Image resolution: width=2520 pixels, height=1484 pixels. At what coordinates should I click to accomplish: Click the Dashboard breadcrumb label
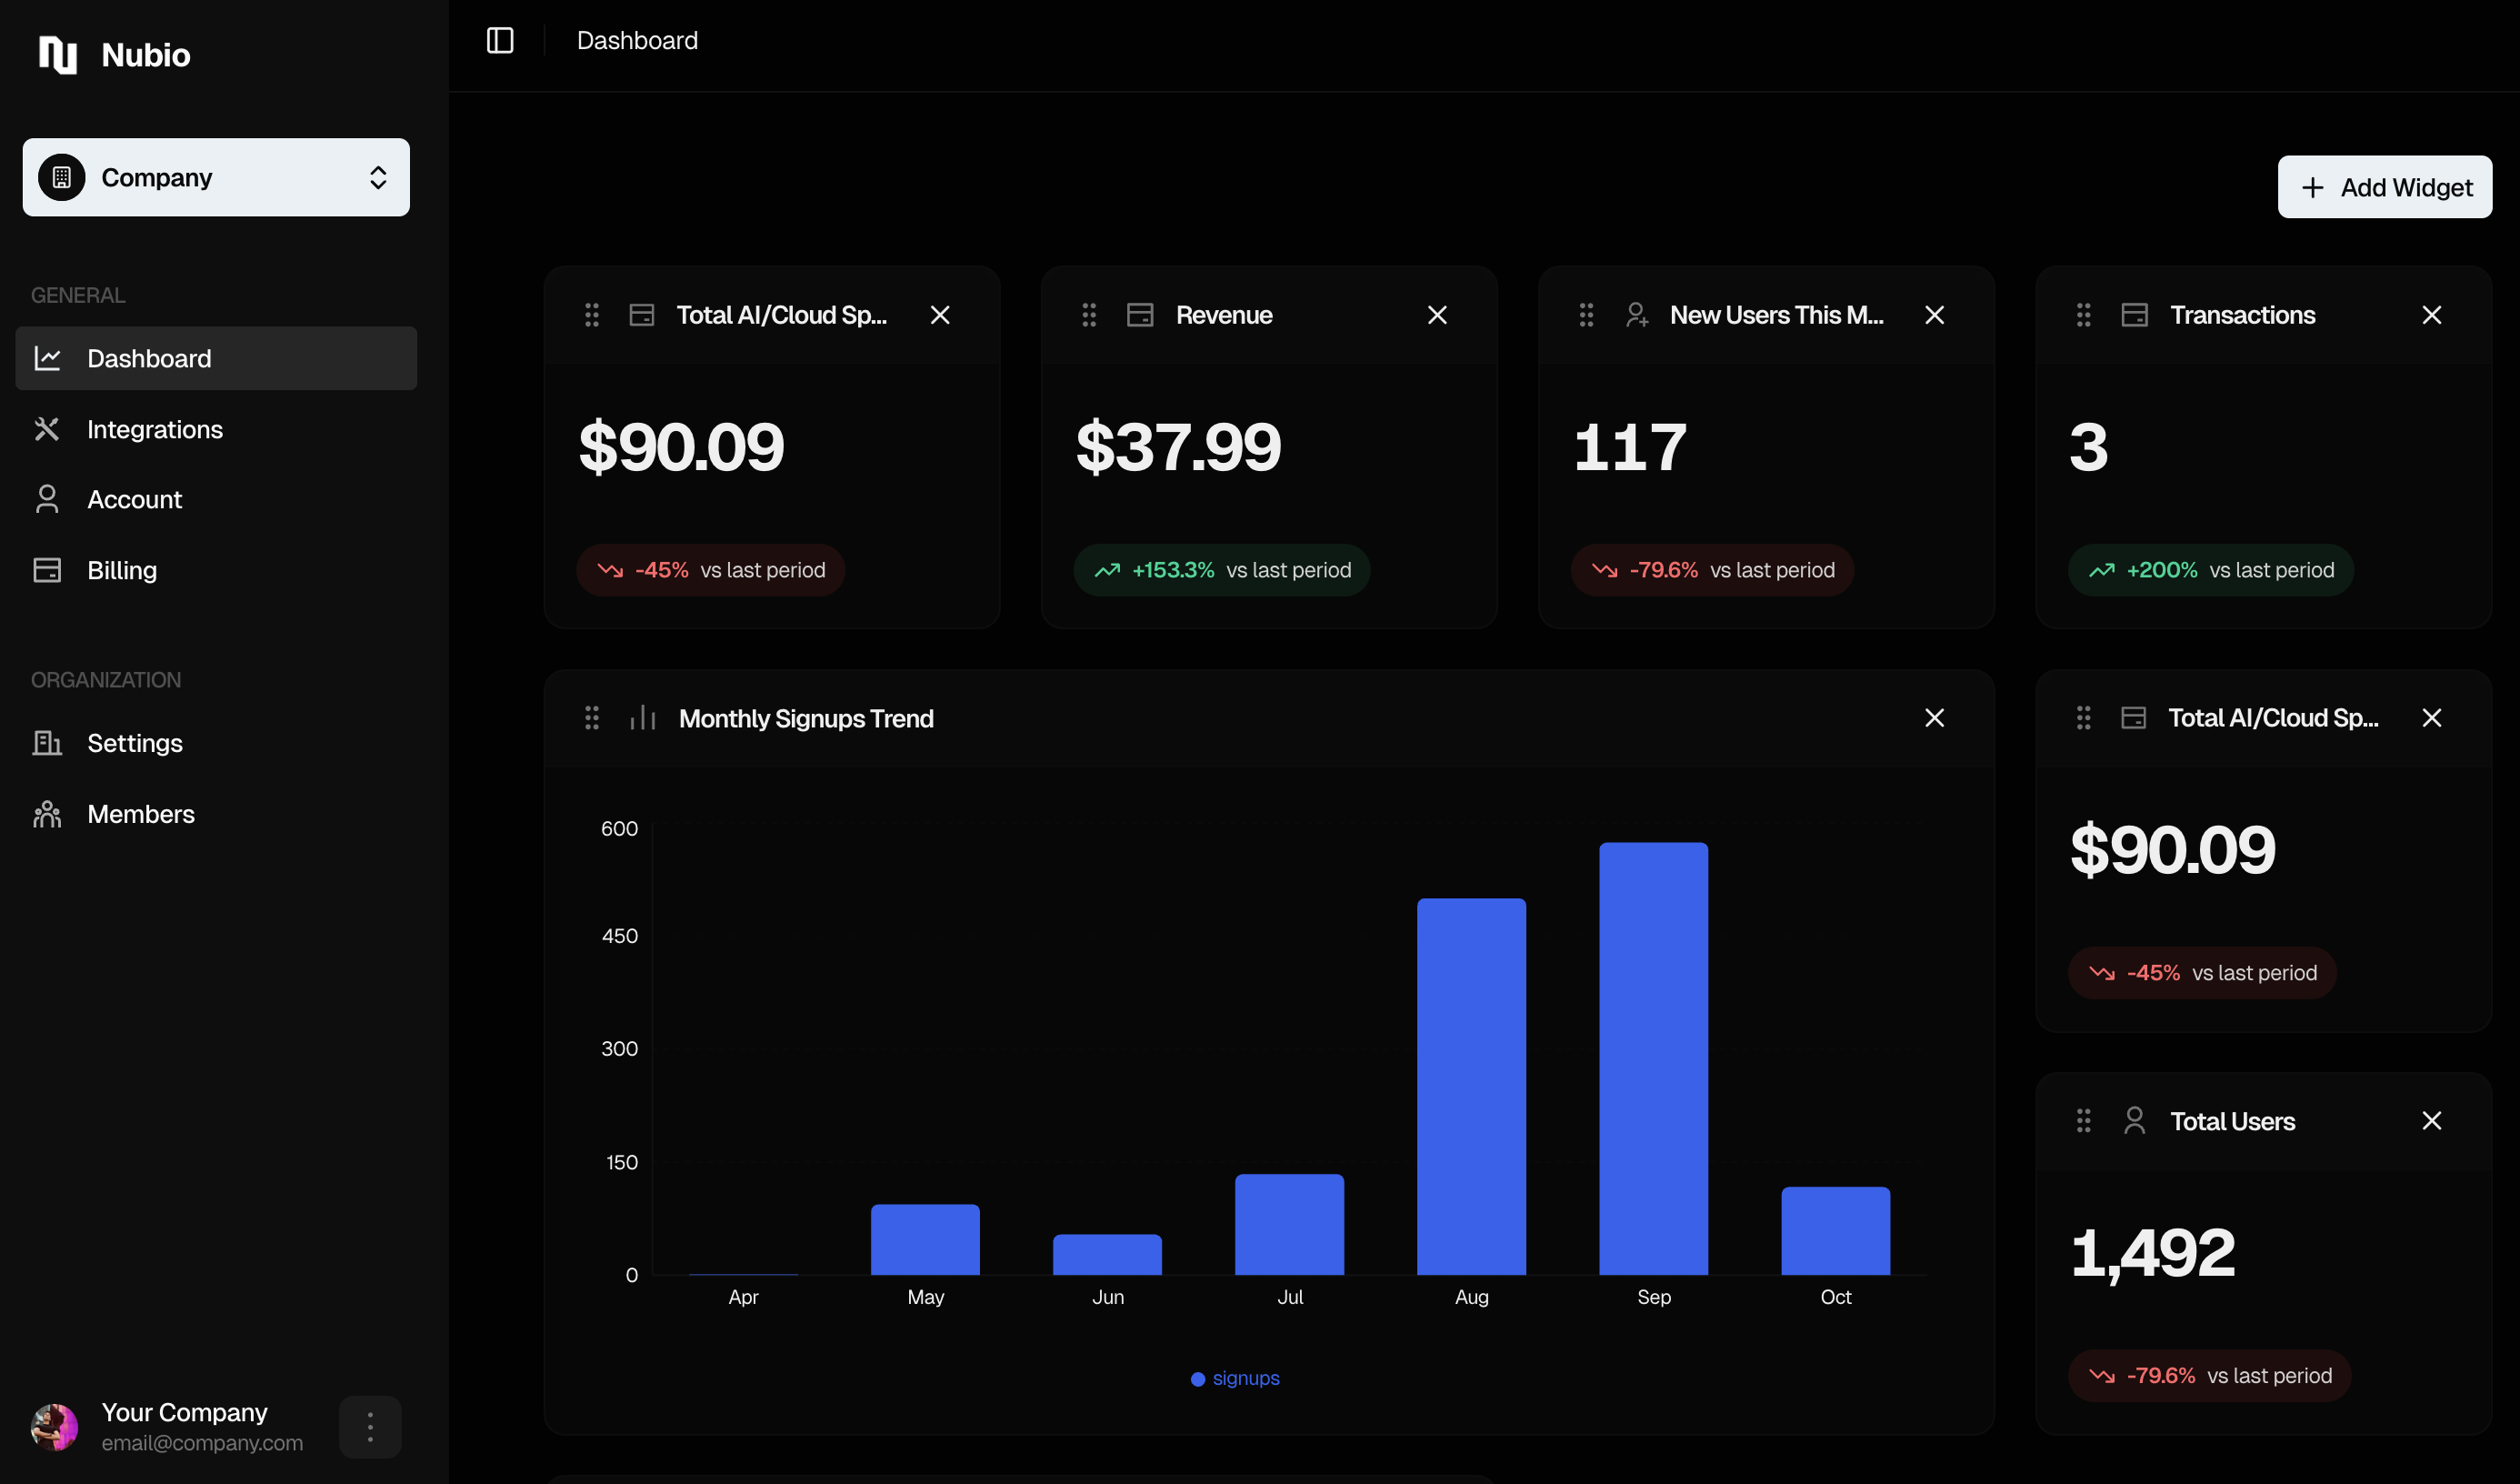pos(636,40)
